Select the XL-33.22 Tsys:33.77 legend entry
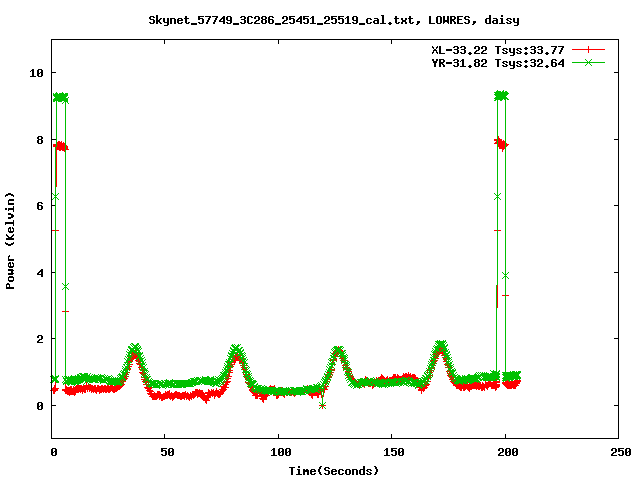 coord(498,50)
